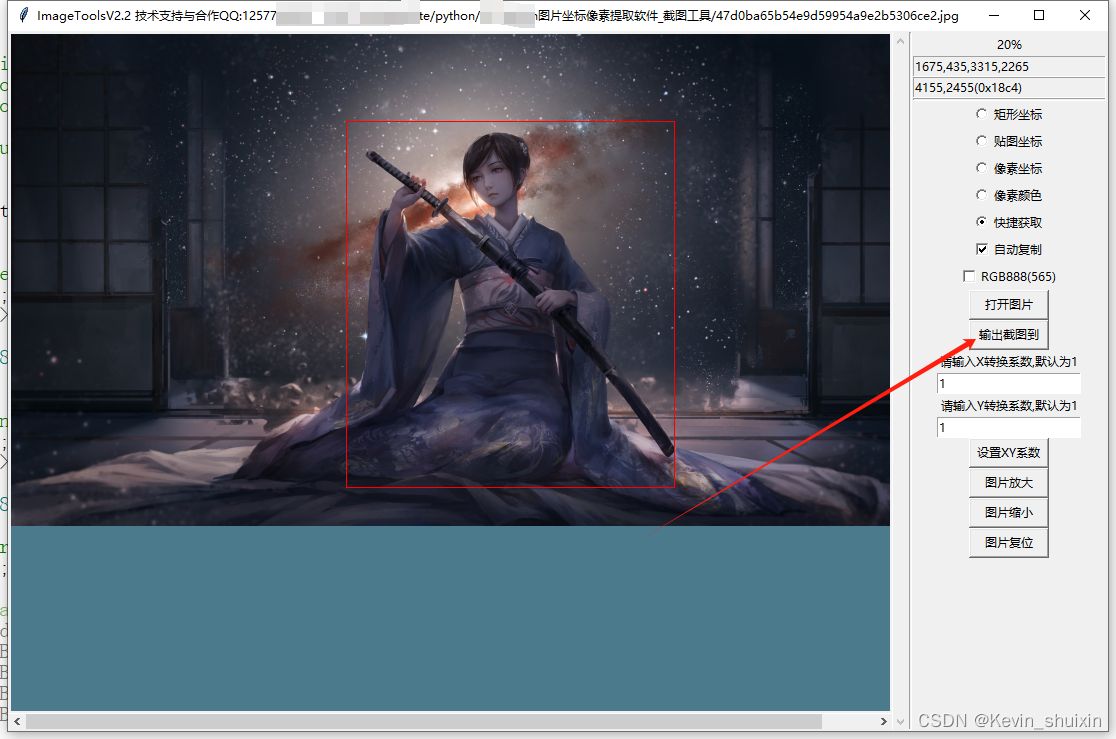Click the horizontal scrollbar right arrow
The image size is (1116, 739).
[x=883, y=721]
